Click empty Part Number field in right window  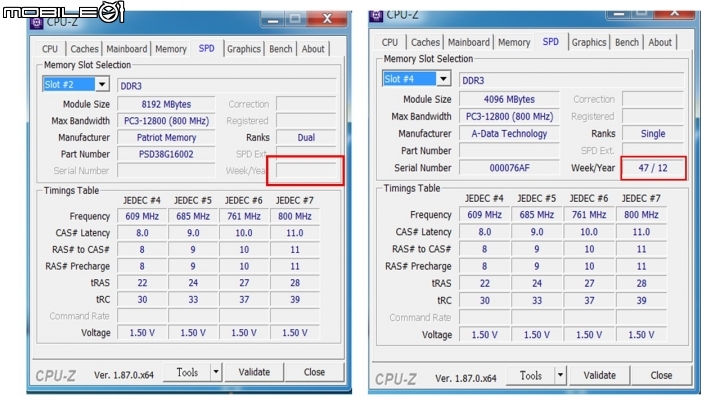point(509,151)
